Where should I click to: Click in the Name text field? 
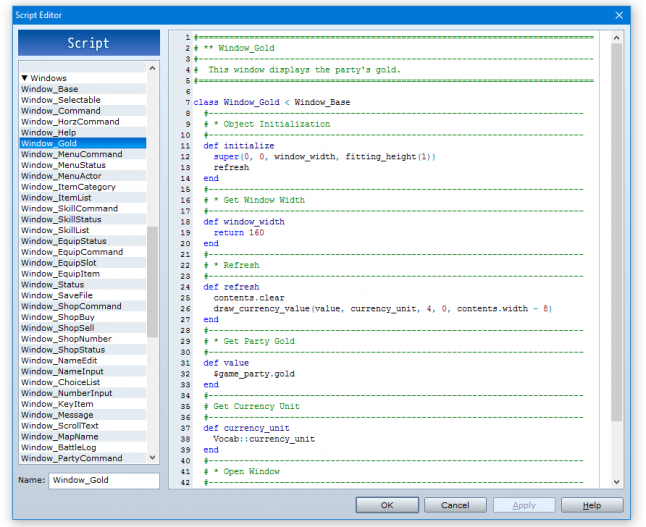pyautogui.click(x=103, y=481)
